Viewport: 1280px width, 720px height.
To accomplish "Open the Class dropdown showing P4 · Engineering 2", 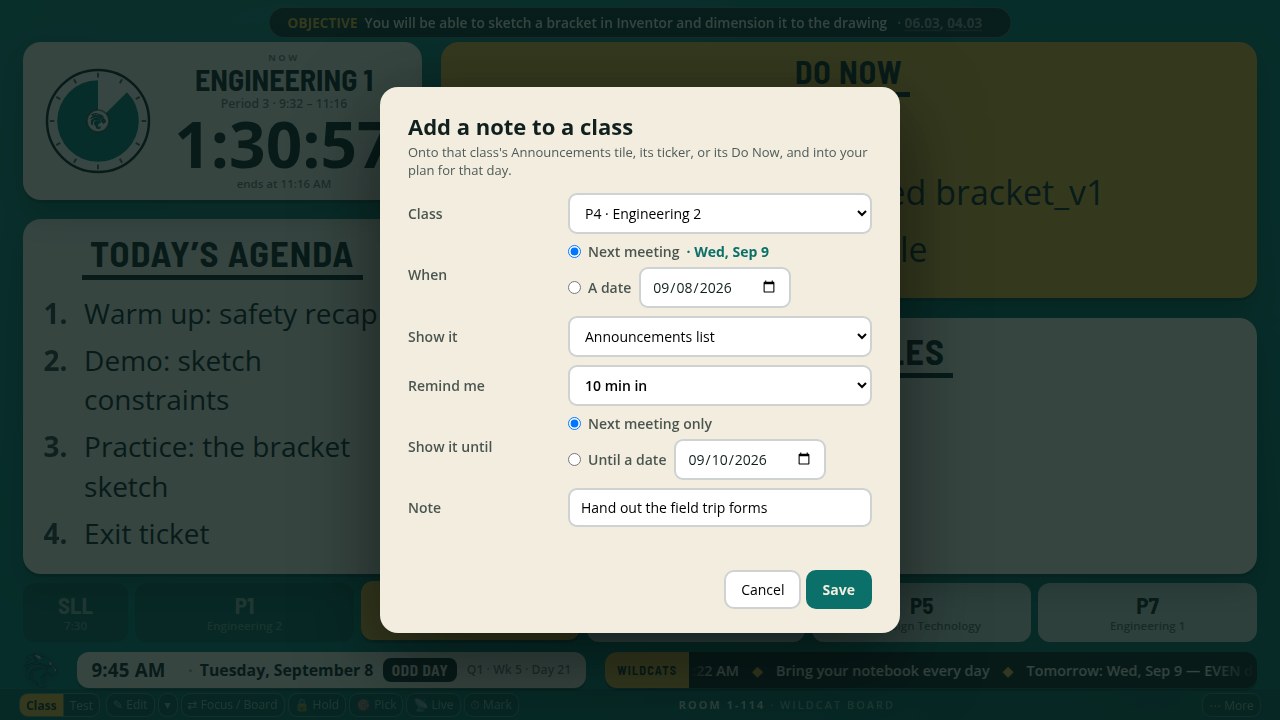I will click(720, 214).
